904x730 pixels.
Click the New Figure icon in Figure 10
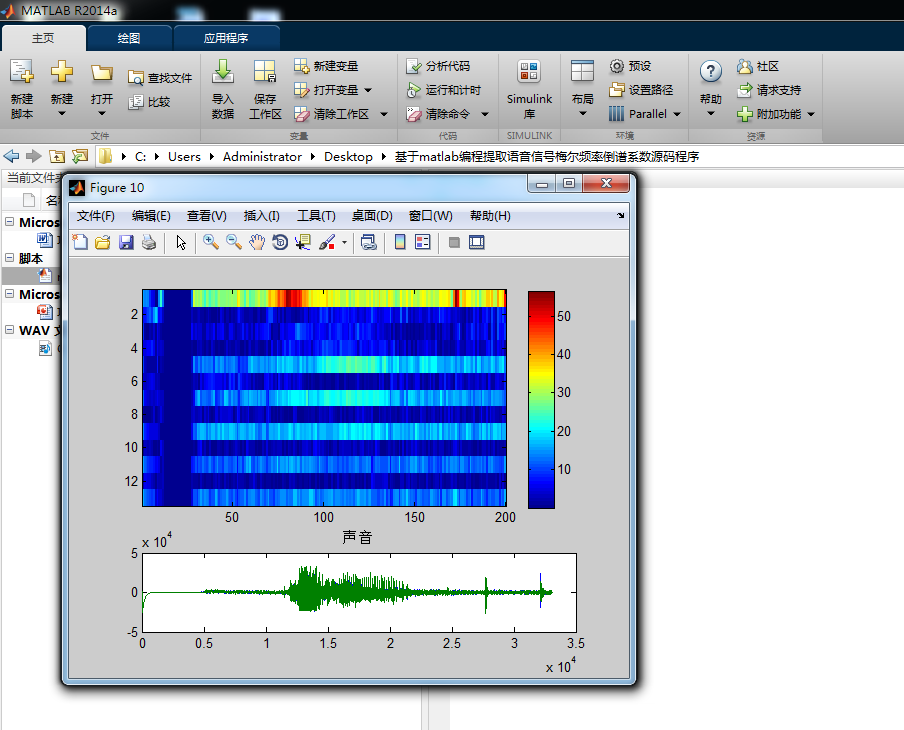point(80,242)
